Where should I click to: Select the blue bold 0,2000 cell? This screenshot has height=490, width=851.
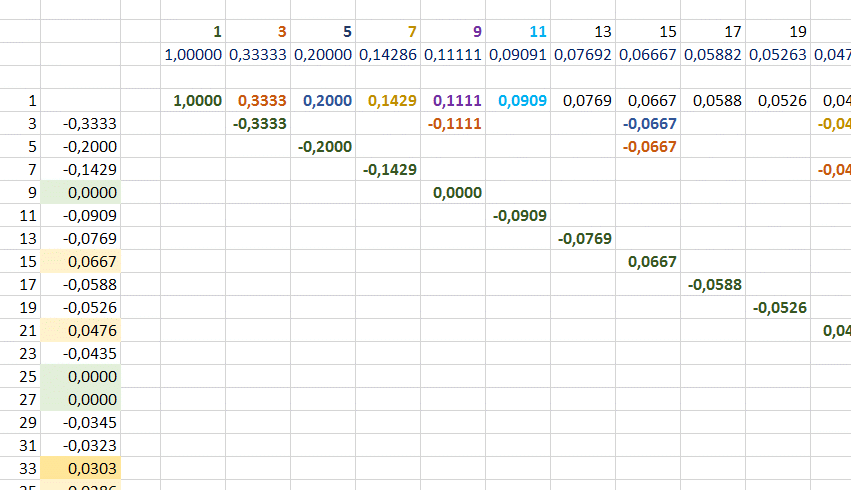point(323,100)
